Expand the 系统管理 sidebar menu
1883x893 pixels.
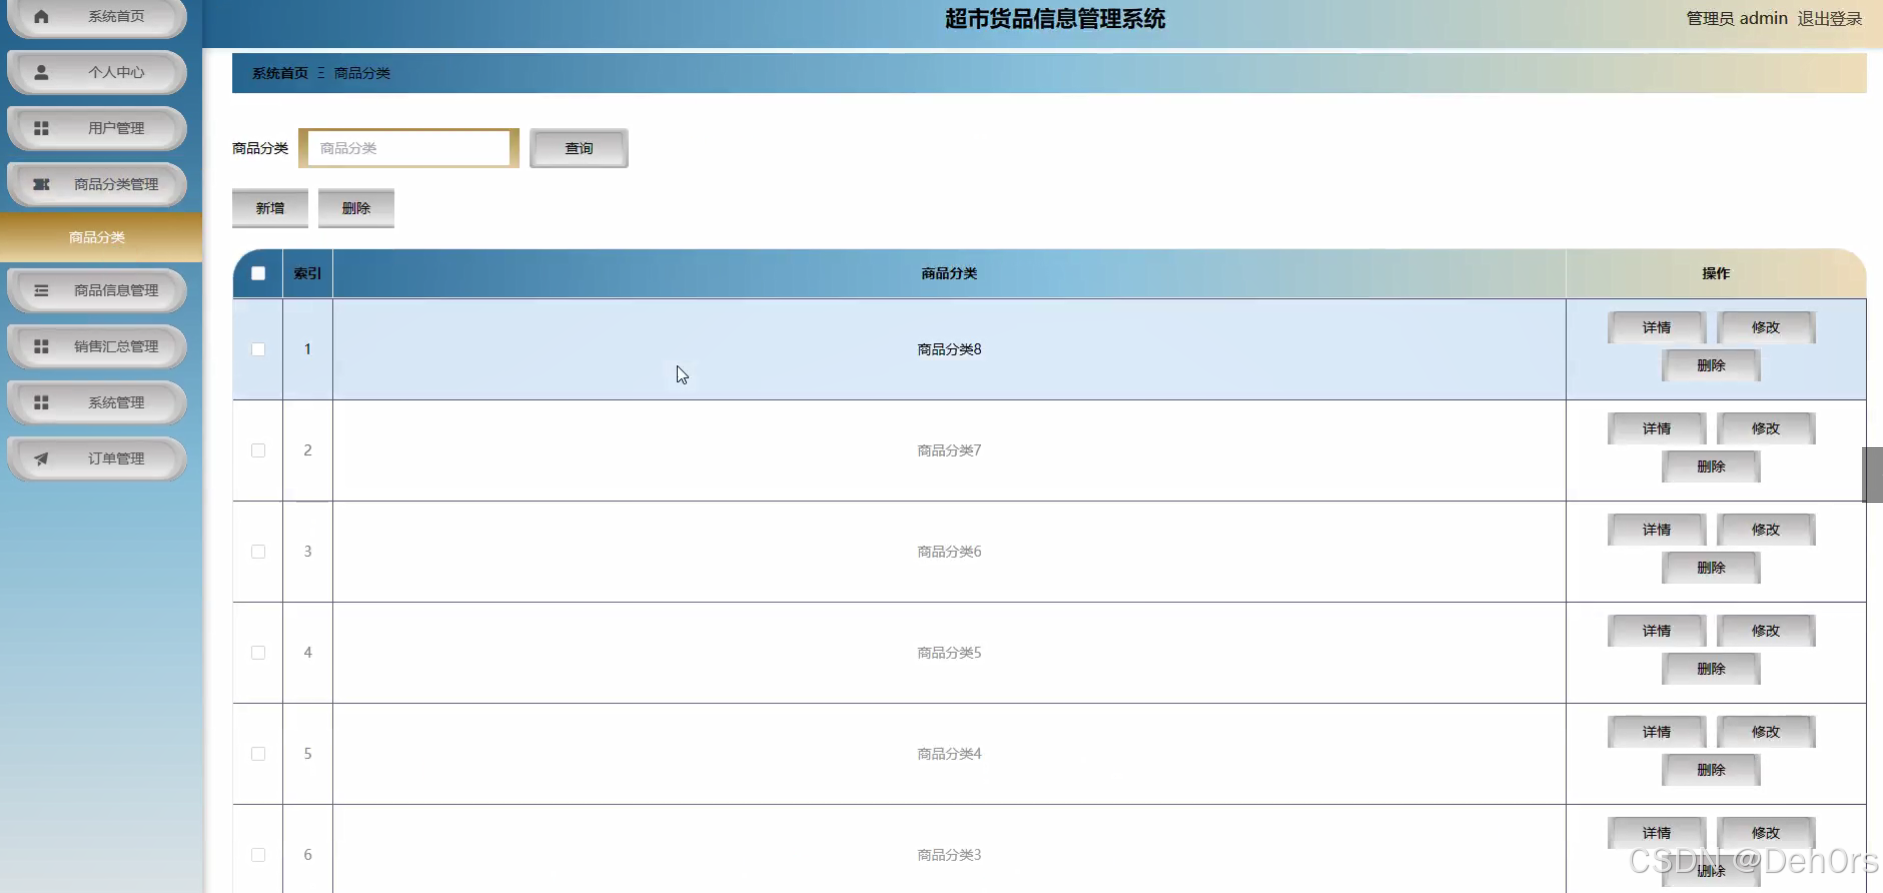point(97,402)
